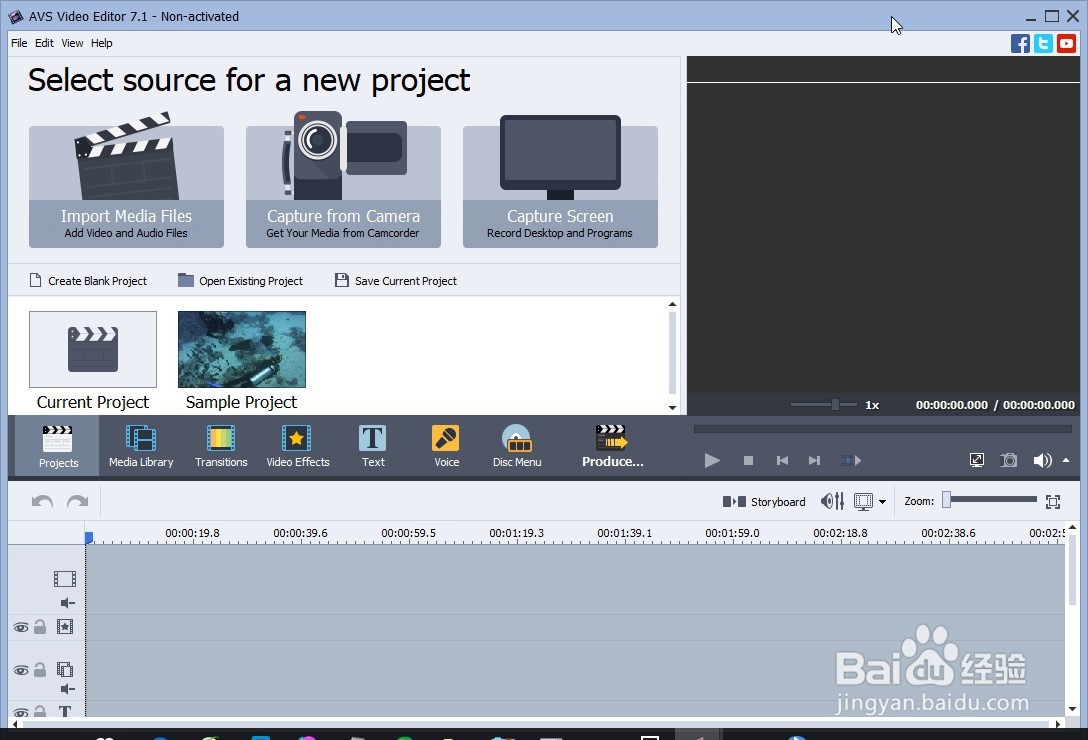Open the Voice recording tool
Screen dimensions: 1088x740
coord(446,446)
